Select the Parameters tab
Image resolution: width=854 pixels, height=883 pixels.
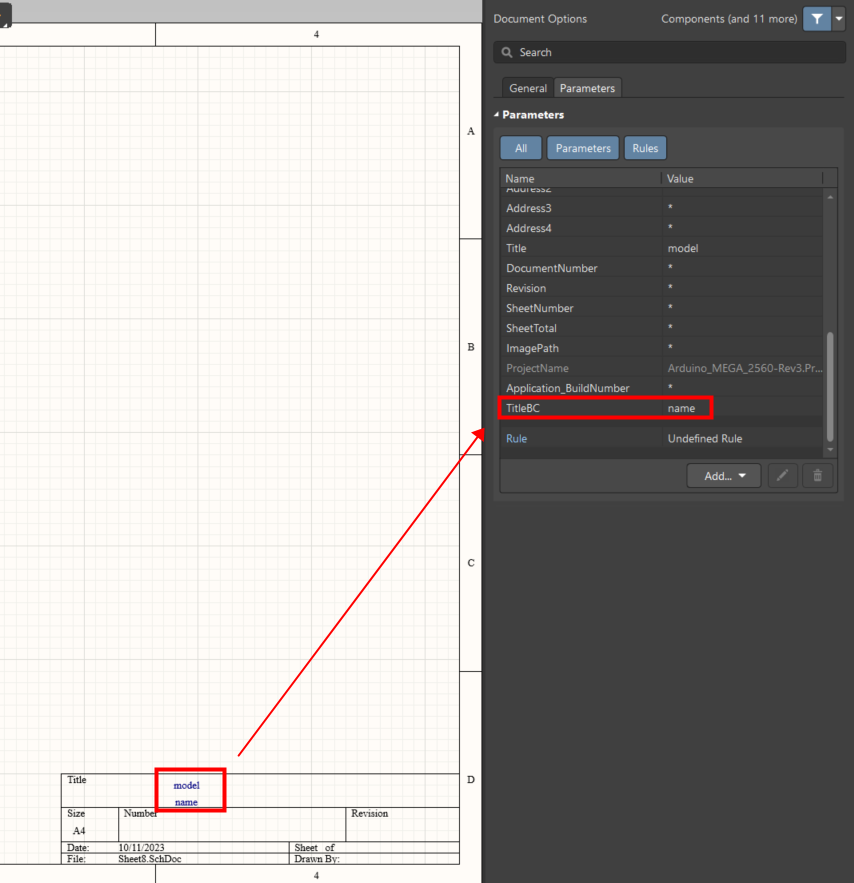pyautogui.click(x=587, y=88)
